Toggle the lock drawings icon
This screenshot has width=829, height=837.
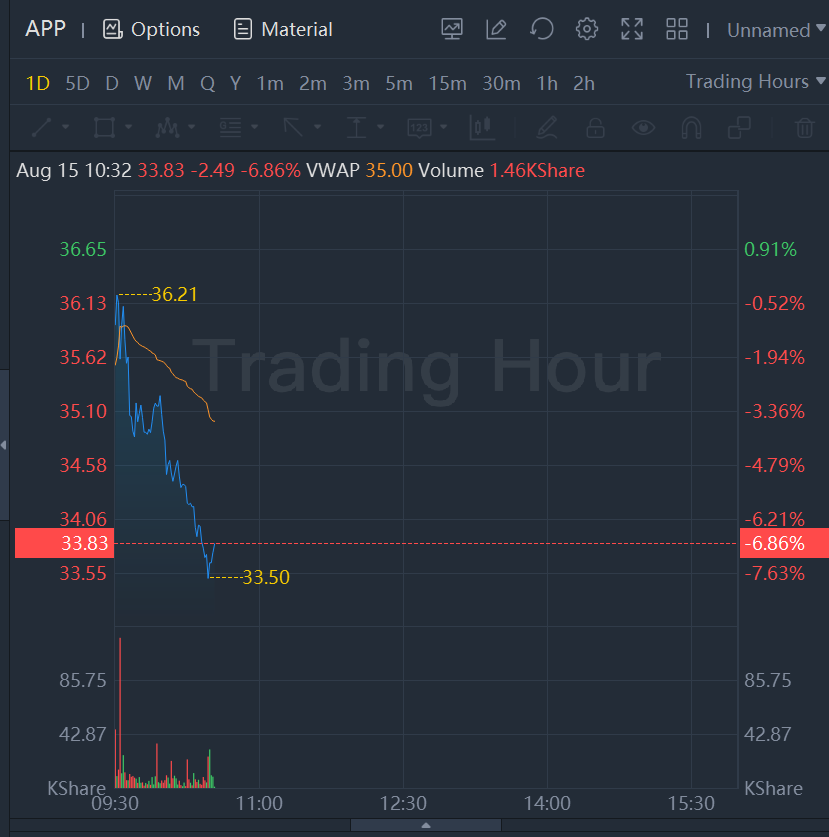(x=595, y=127)
